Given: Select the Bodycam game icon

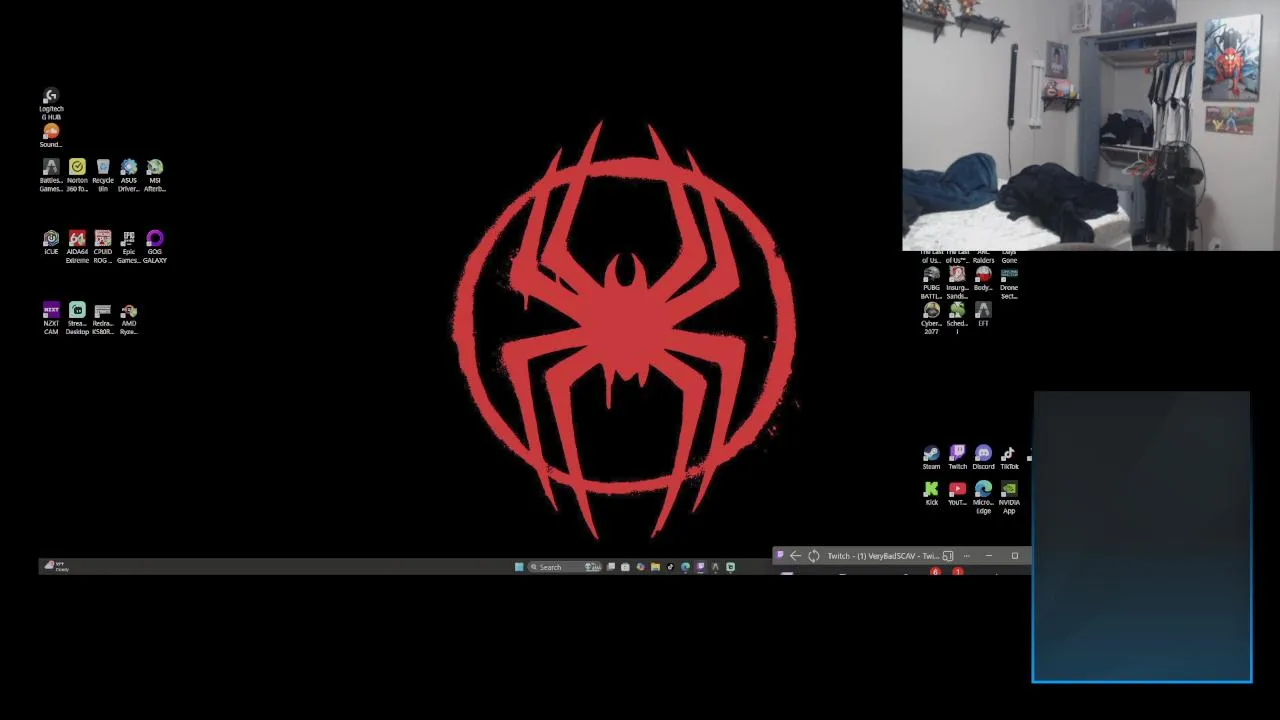Looking at the screenshot, I should point(983,279).
